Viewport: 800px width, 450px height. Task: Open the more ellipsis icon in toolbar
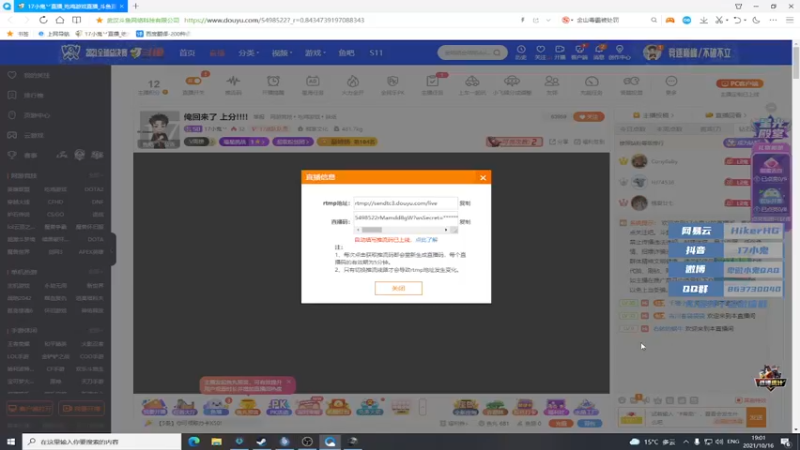(x=671, y=85)
